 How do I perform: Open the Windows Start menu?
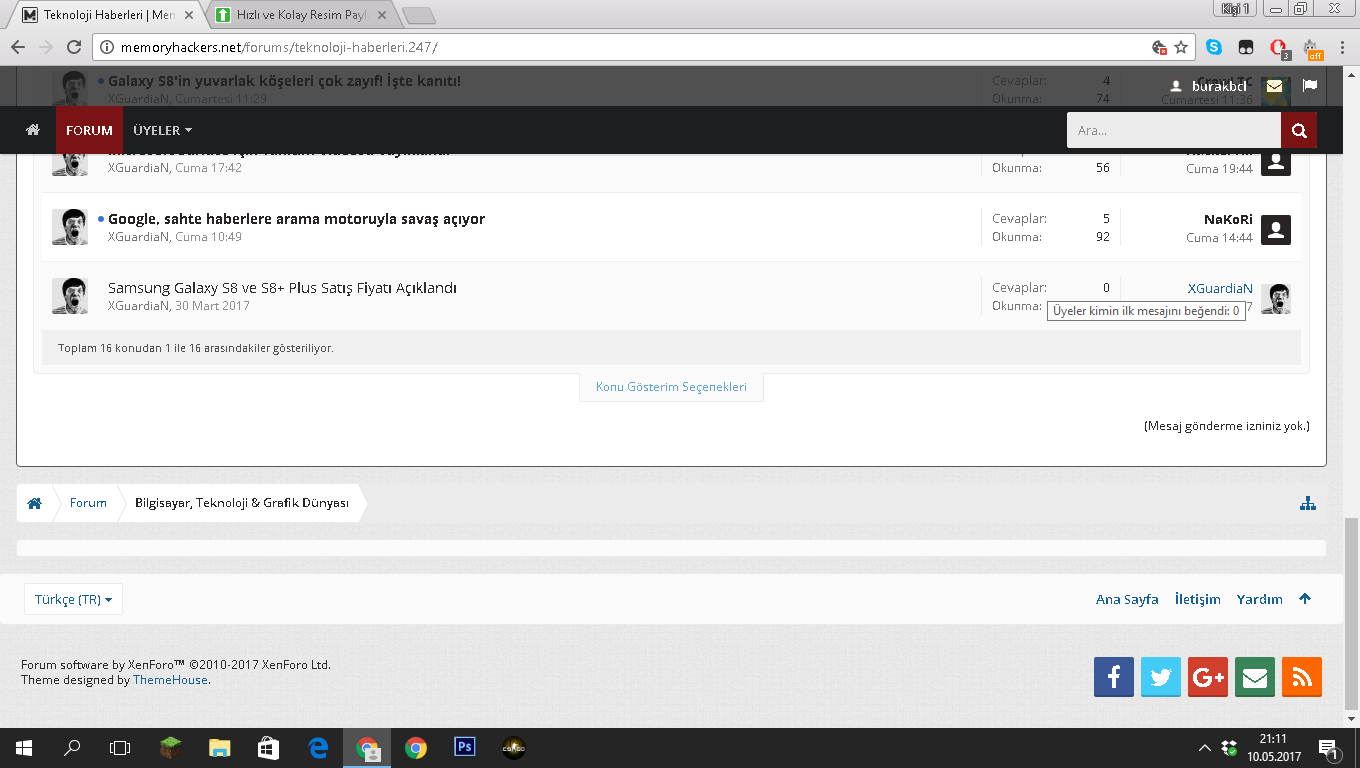[x=23, y=748]
